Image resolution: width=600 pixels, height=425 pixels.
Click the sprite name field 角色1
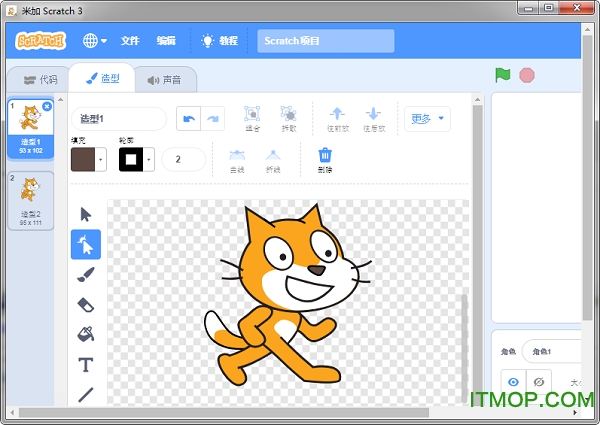(x=552, y=351)
